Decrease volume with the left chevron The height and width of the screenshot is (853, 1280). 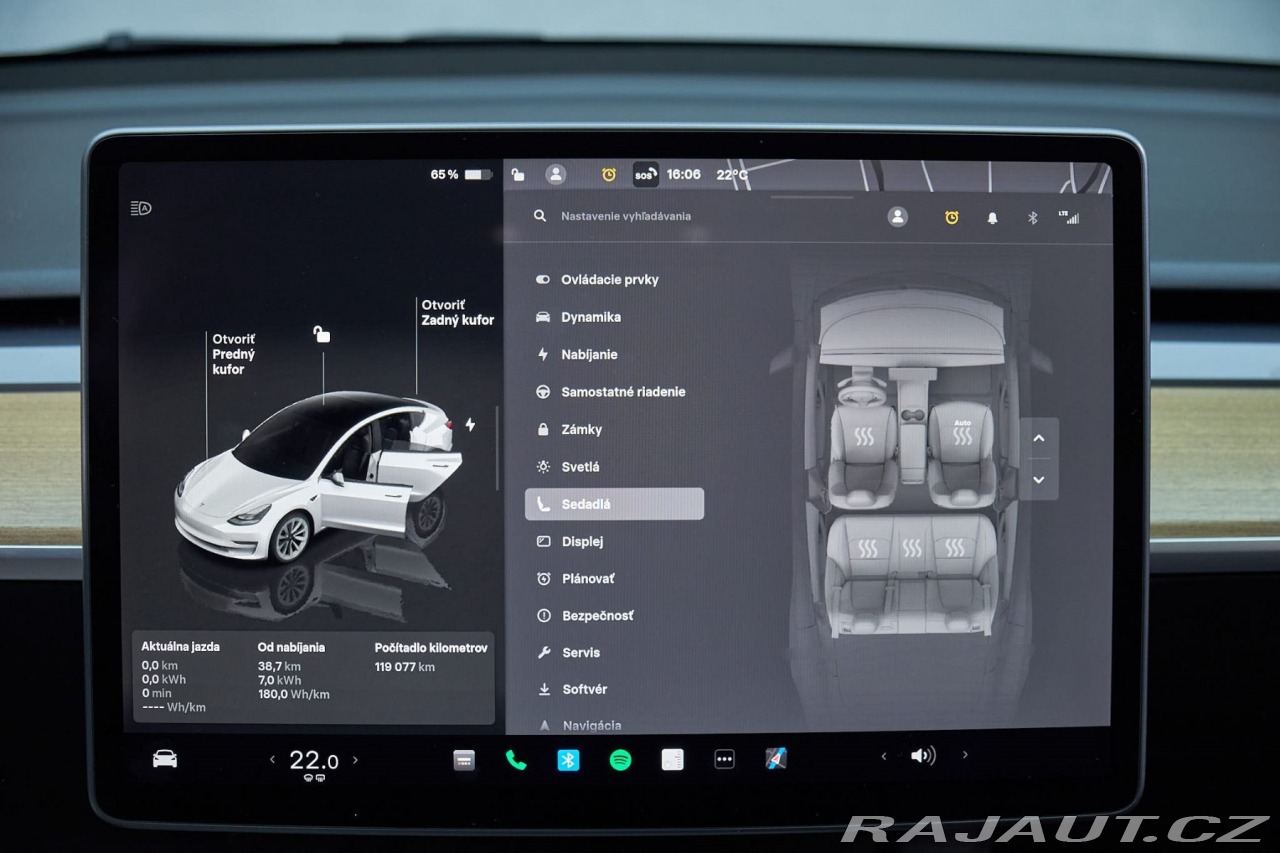coord(883,756)
